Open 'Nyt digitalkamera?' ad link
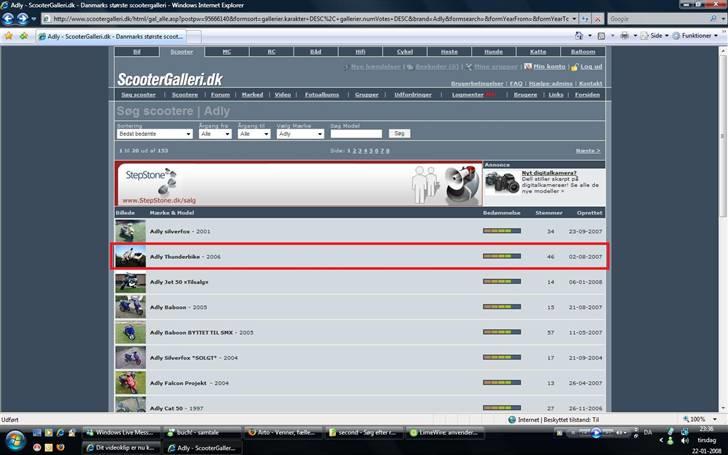This screenshot has width=728, height=455. (x=549, y=173)
